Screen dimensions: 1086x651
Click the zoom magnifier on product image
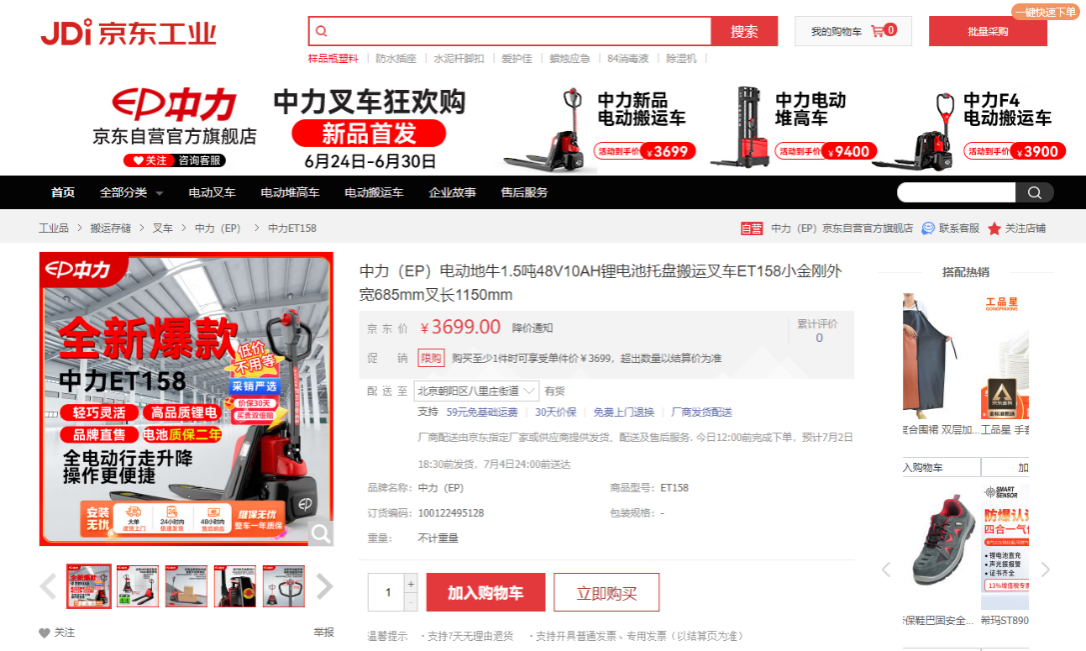(320, 532)
